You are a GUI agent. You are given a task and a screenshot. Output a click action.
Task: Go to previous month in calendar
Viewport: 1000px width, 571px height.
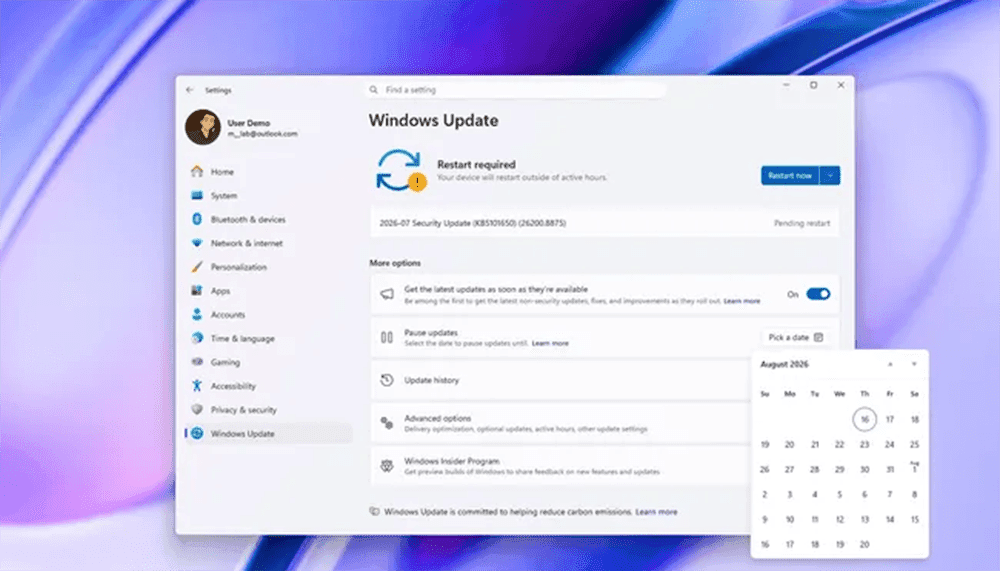(890, 364)
